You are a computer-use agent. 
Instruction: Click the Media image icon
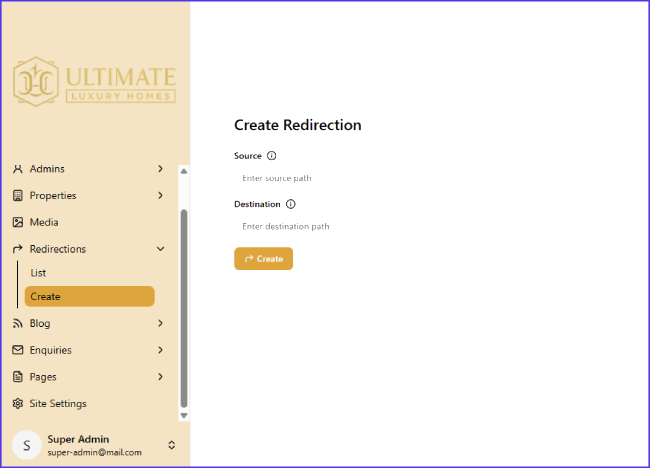pos(18,222)
